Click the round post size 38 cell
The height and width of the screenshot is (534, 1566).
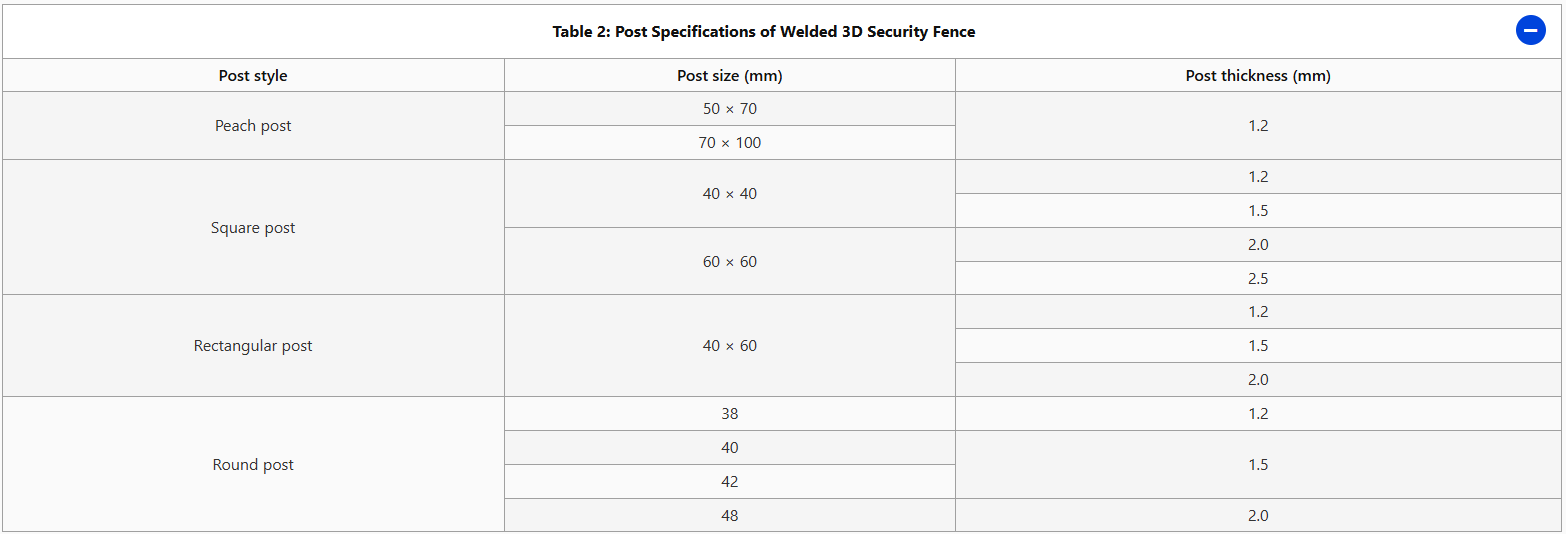(729, 414)
